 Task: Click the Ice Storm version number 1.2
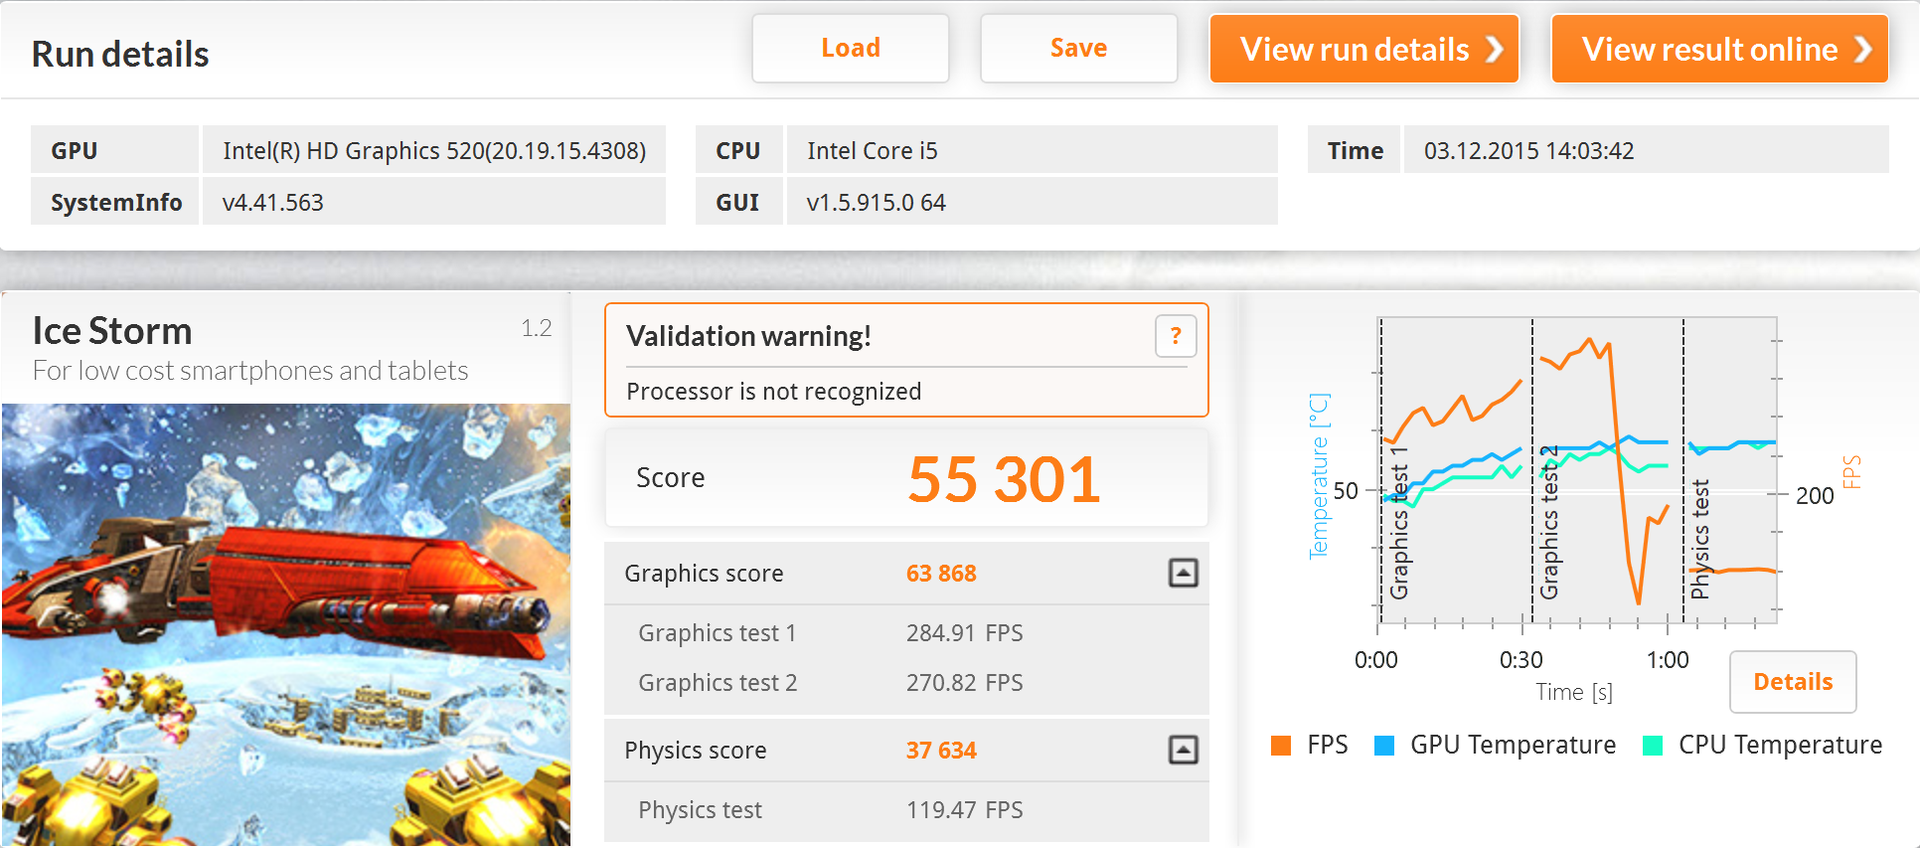[536, 328]
